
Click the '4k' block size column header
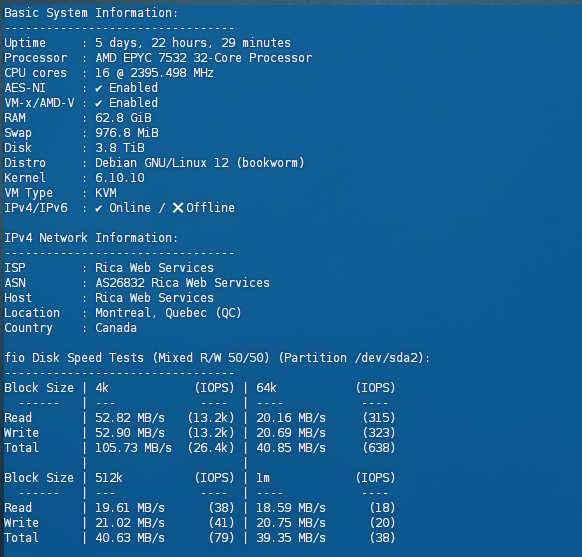102,388
